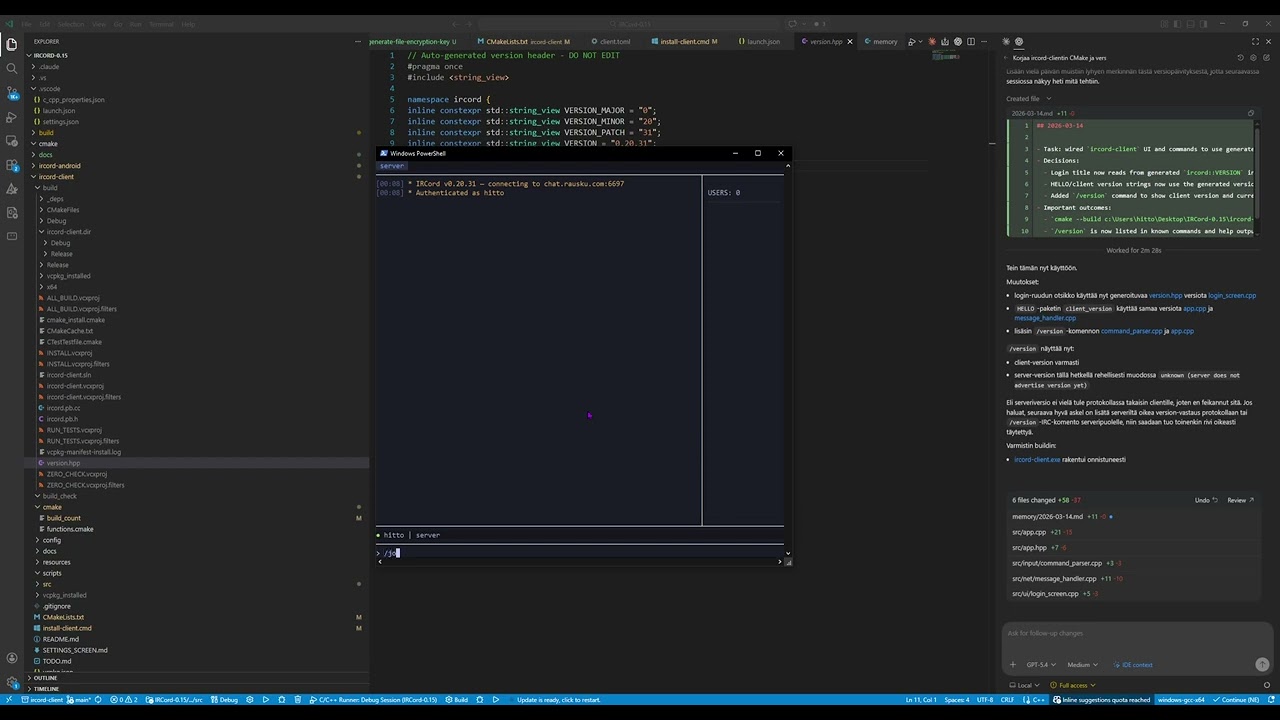The height and width of the screenshot is (720, 1280).
Task: Switch to the CMakeLists.txt editor tab
Action: coord(507,42)
